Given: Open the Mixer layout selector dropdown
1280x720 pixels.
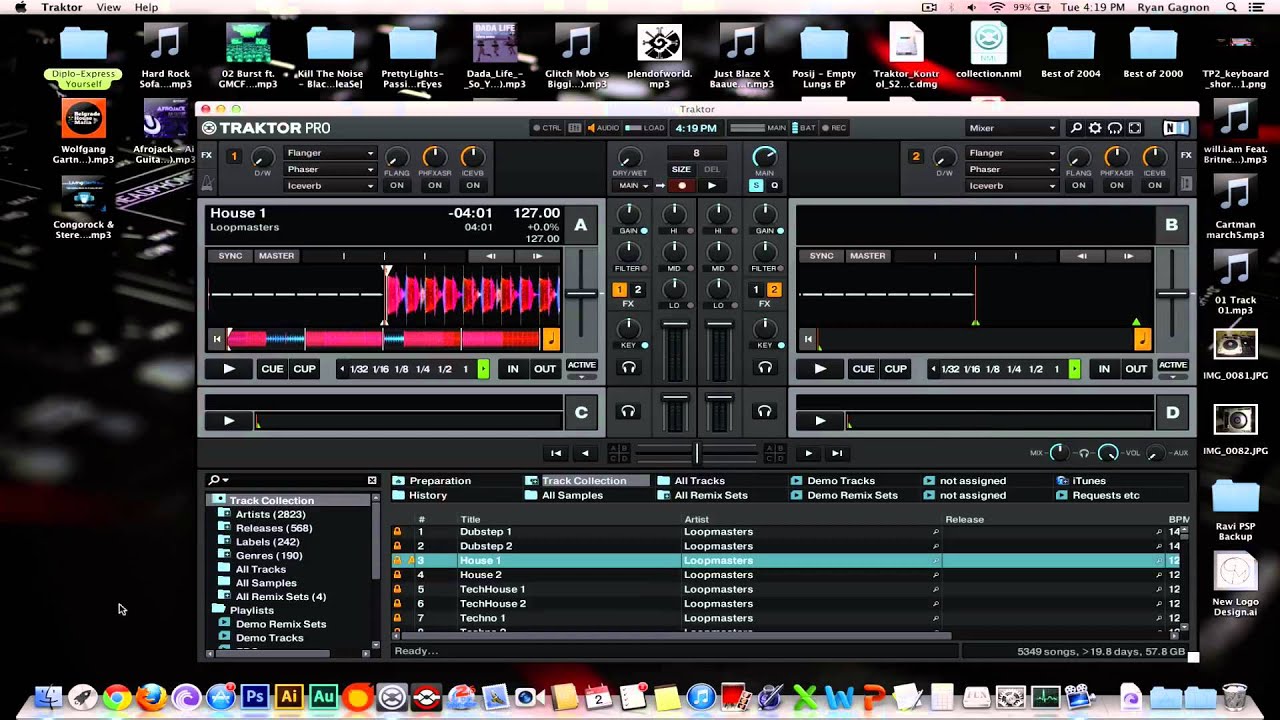Looking at the screenshot, I should (1012, 128).
